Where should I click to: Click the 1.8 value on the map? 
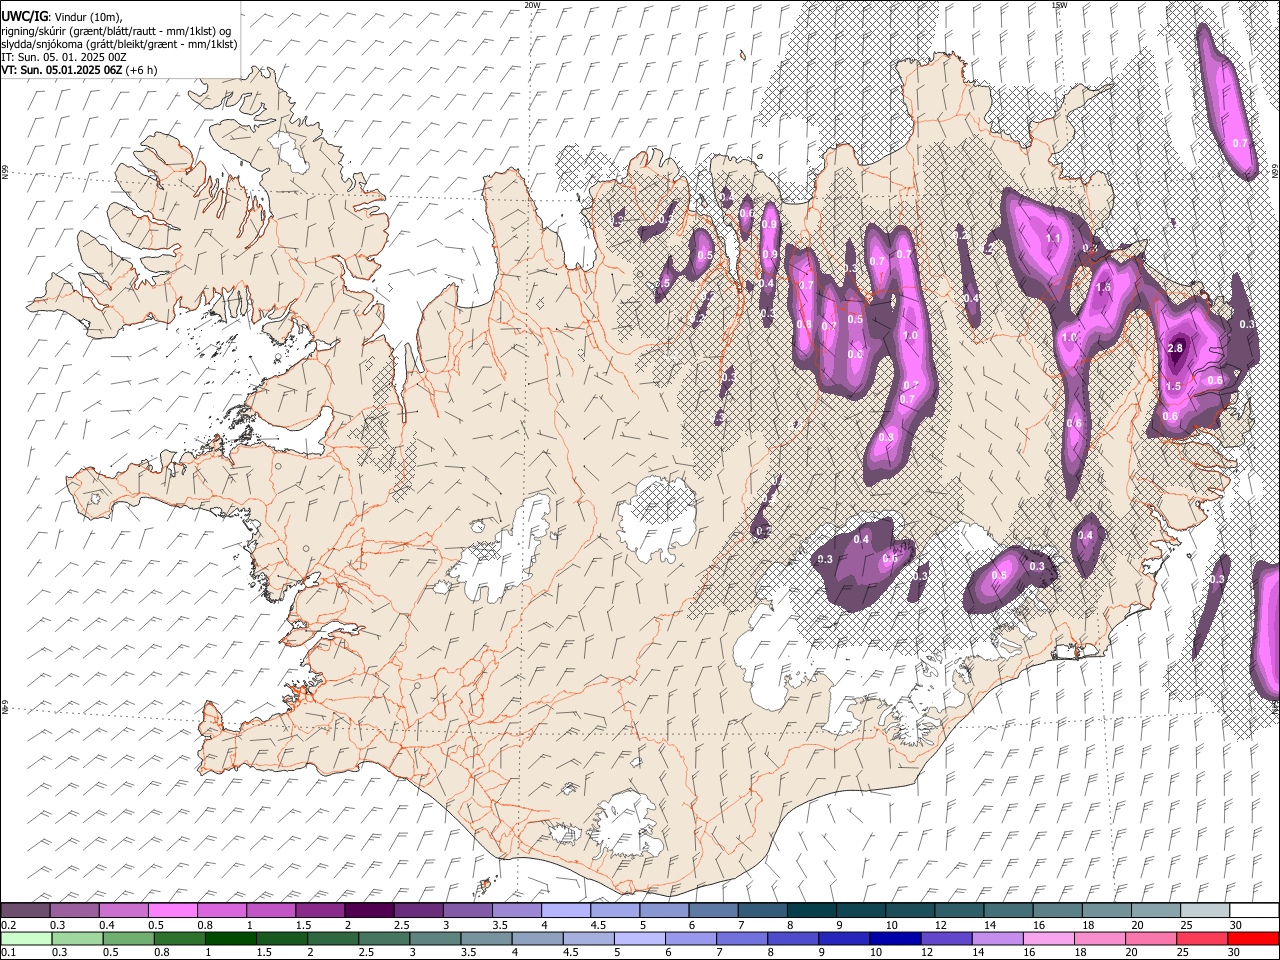(1104, 287)
